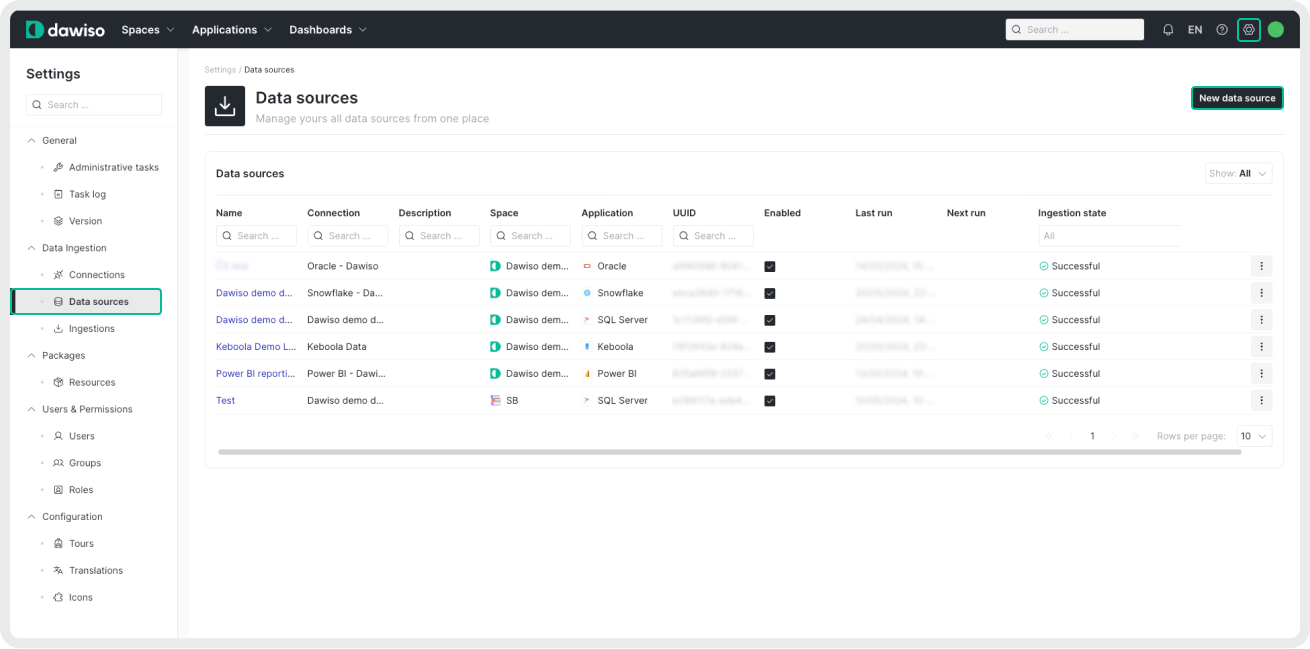The height and width of the screenshot is (649, 1310).
Task: Click the green user avatar icon
Action: point(1275,30)
